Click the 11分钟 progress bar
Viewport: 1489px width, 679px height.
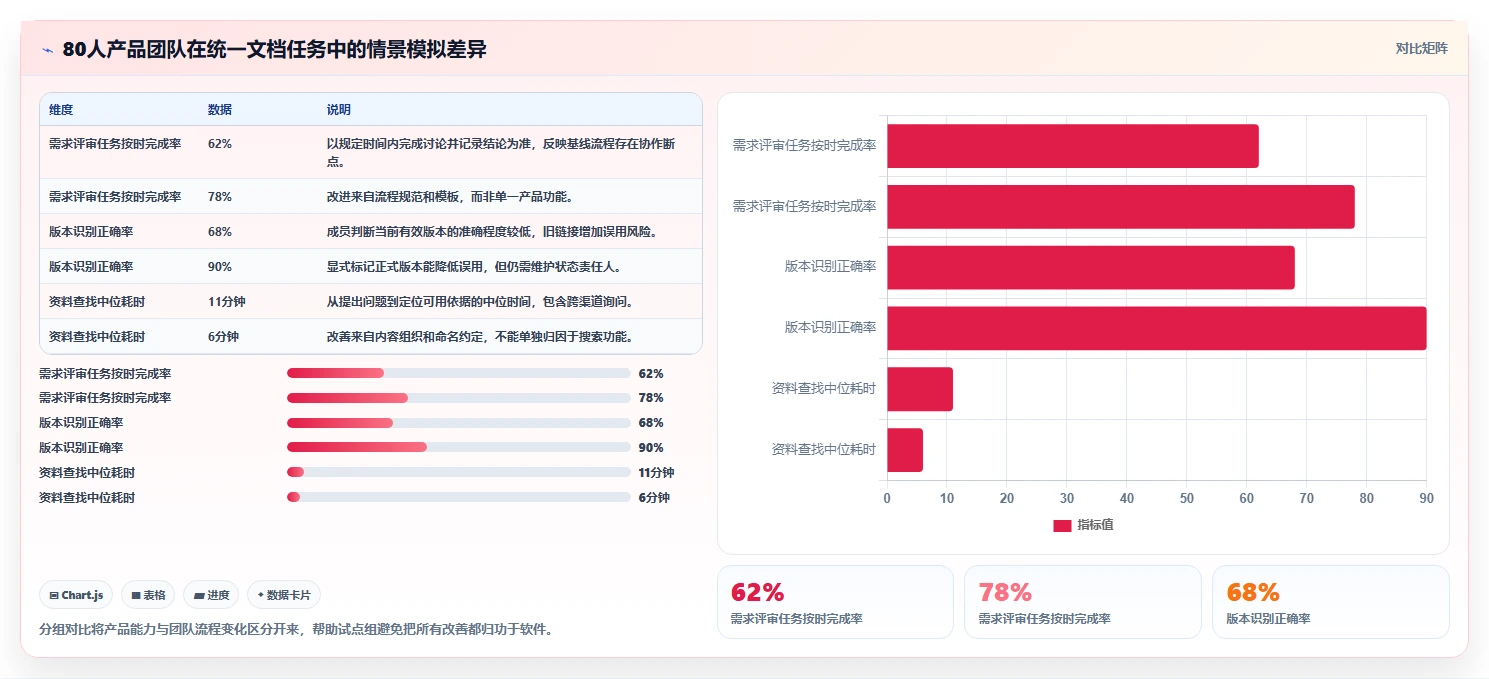tap(459, 472)
